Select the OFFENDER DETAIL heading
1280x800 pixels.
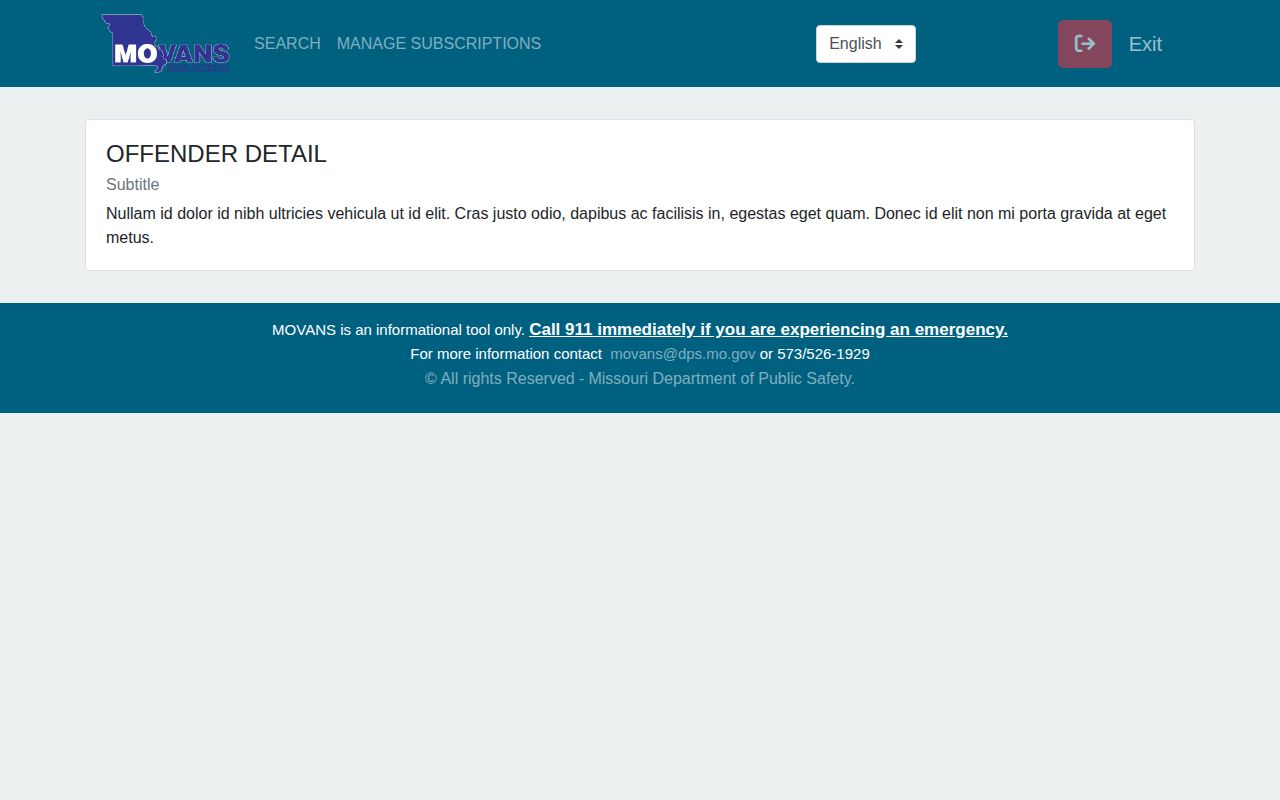[x=216, y=154]
